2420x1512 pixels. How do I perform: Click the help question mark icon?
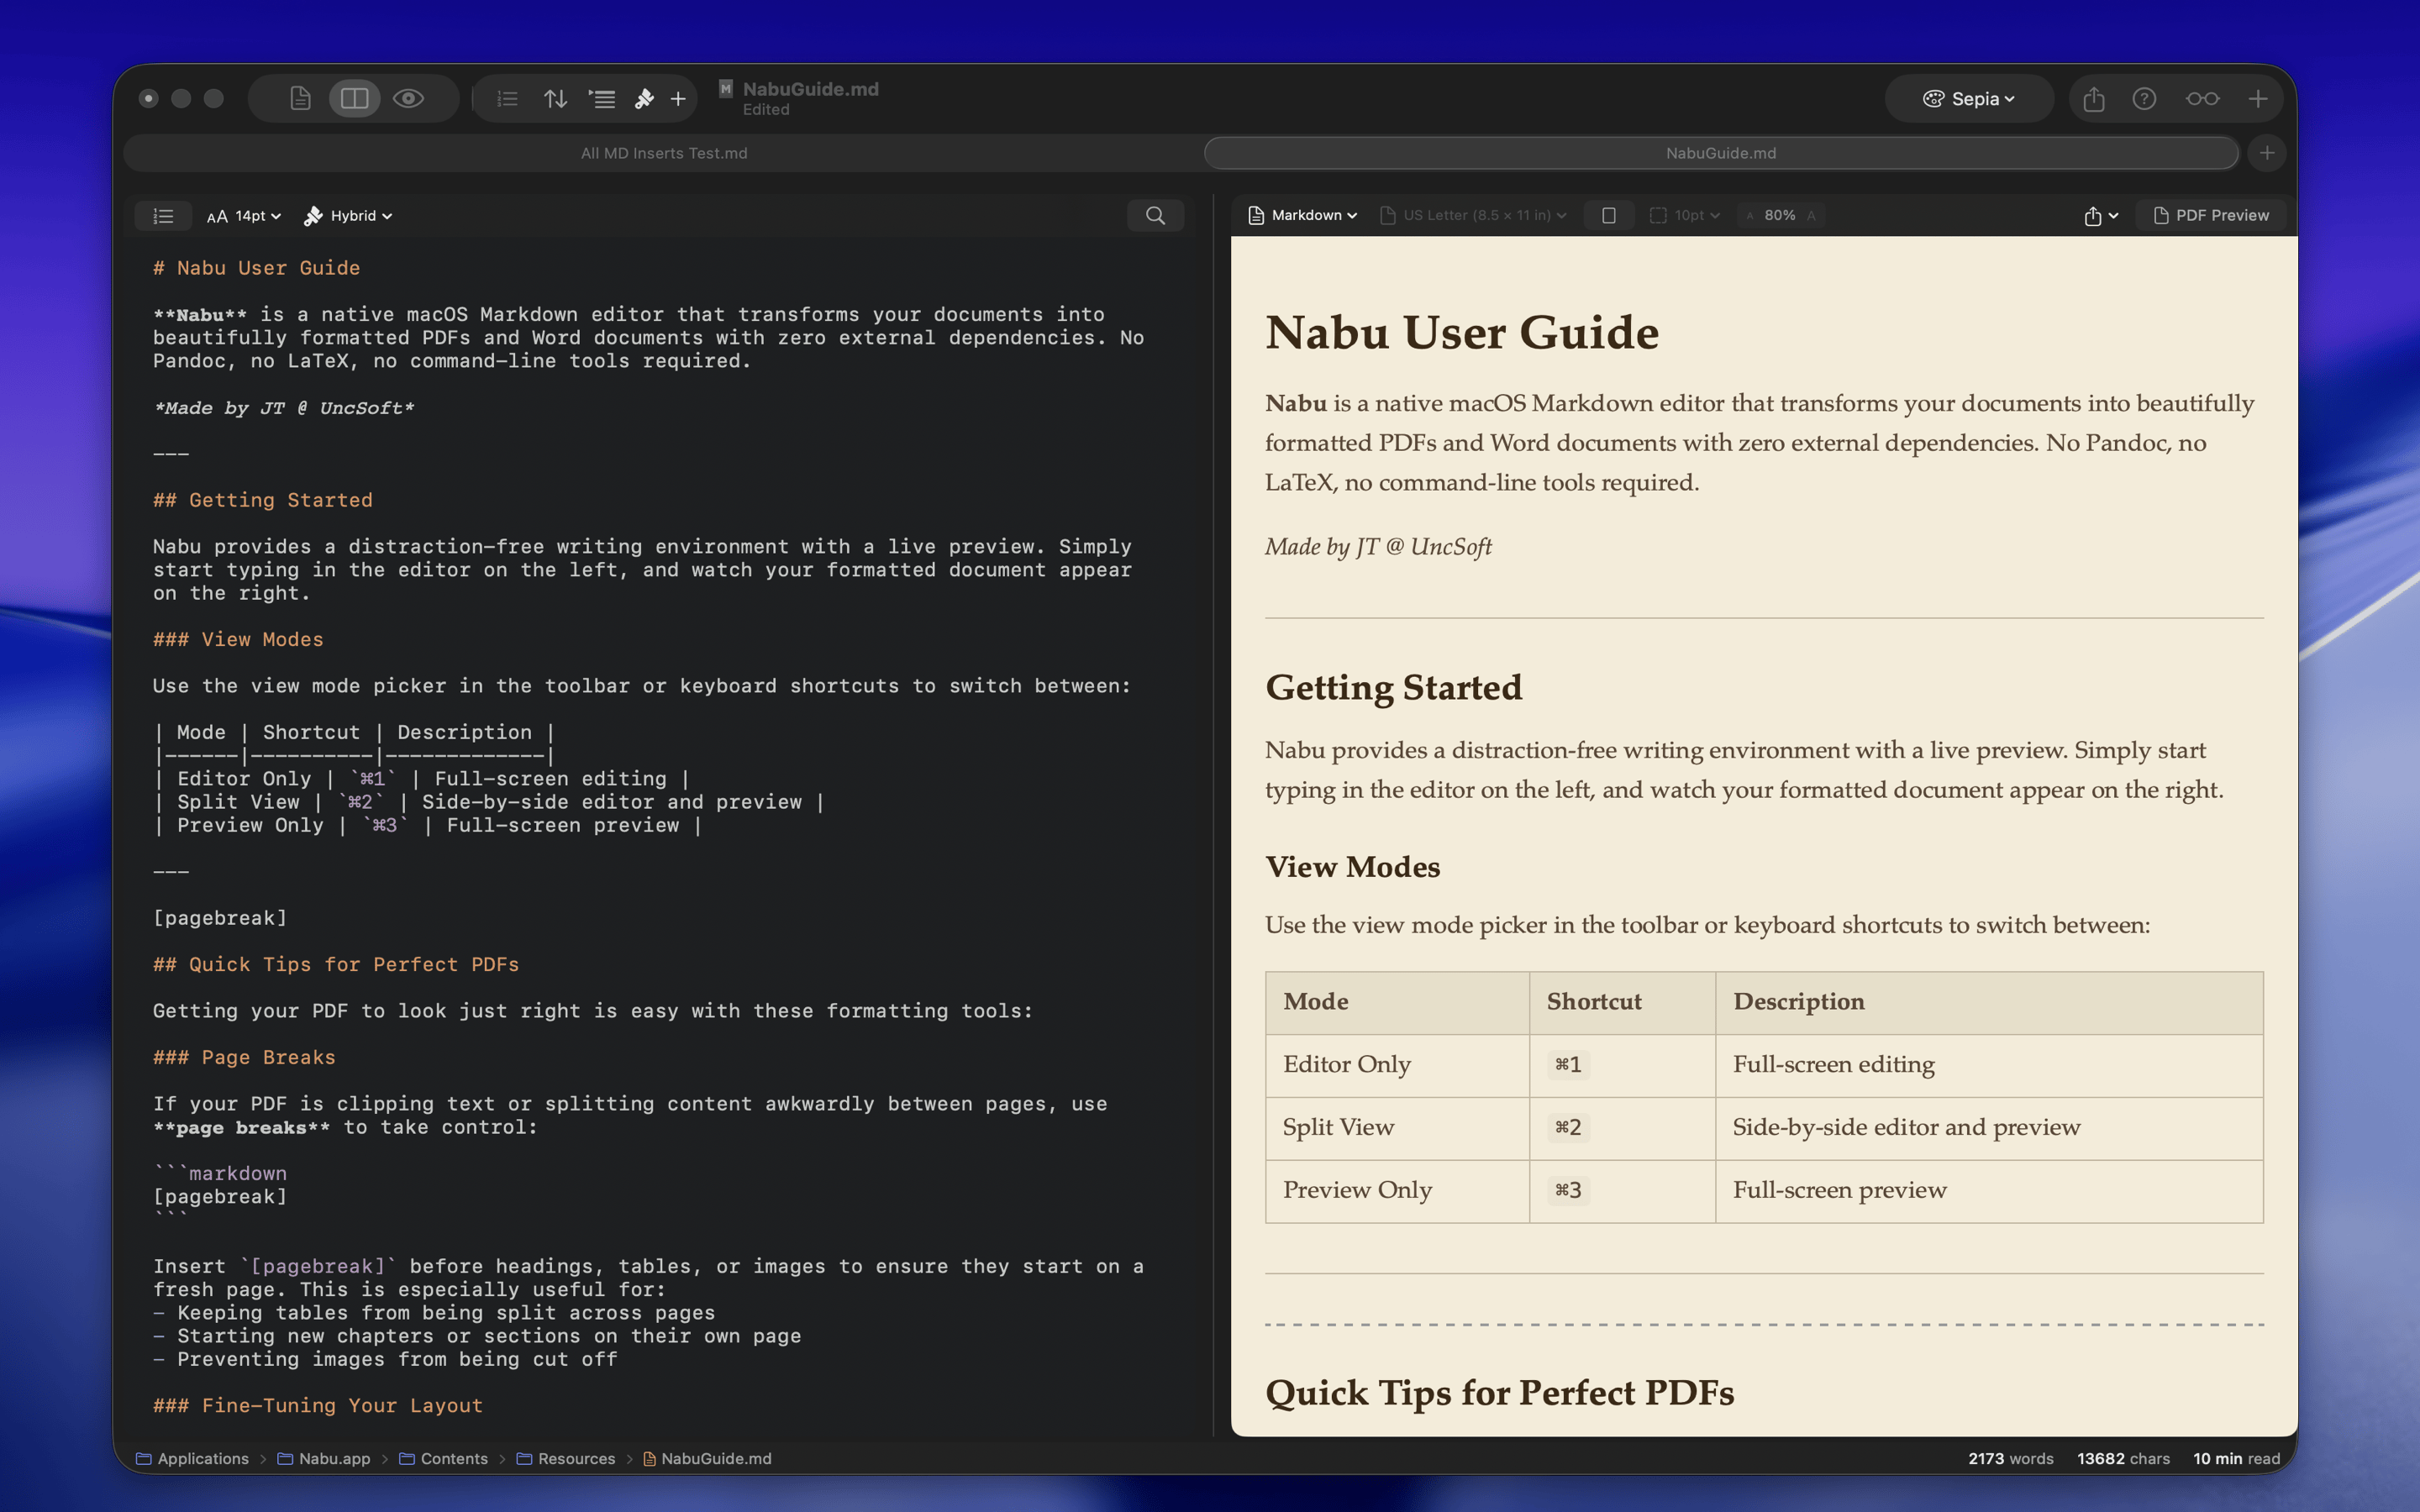click(2144, 99)
